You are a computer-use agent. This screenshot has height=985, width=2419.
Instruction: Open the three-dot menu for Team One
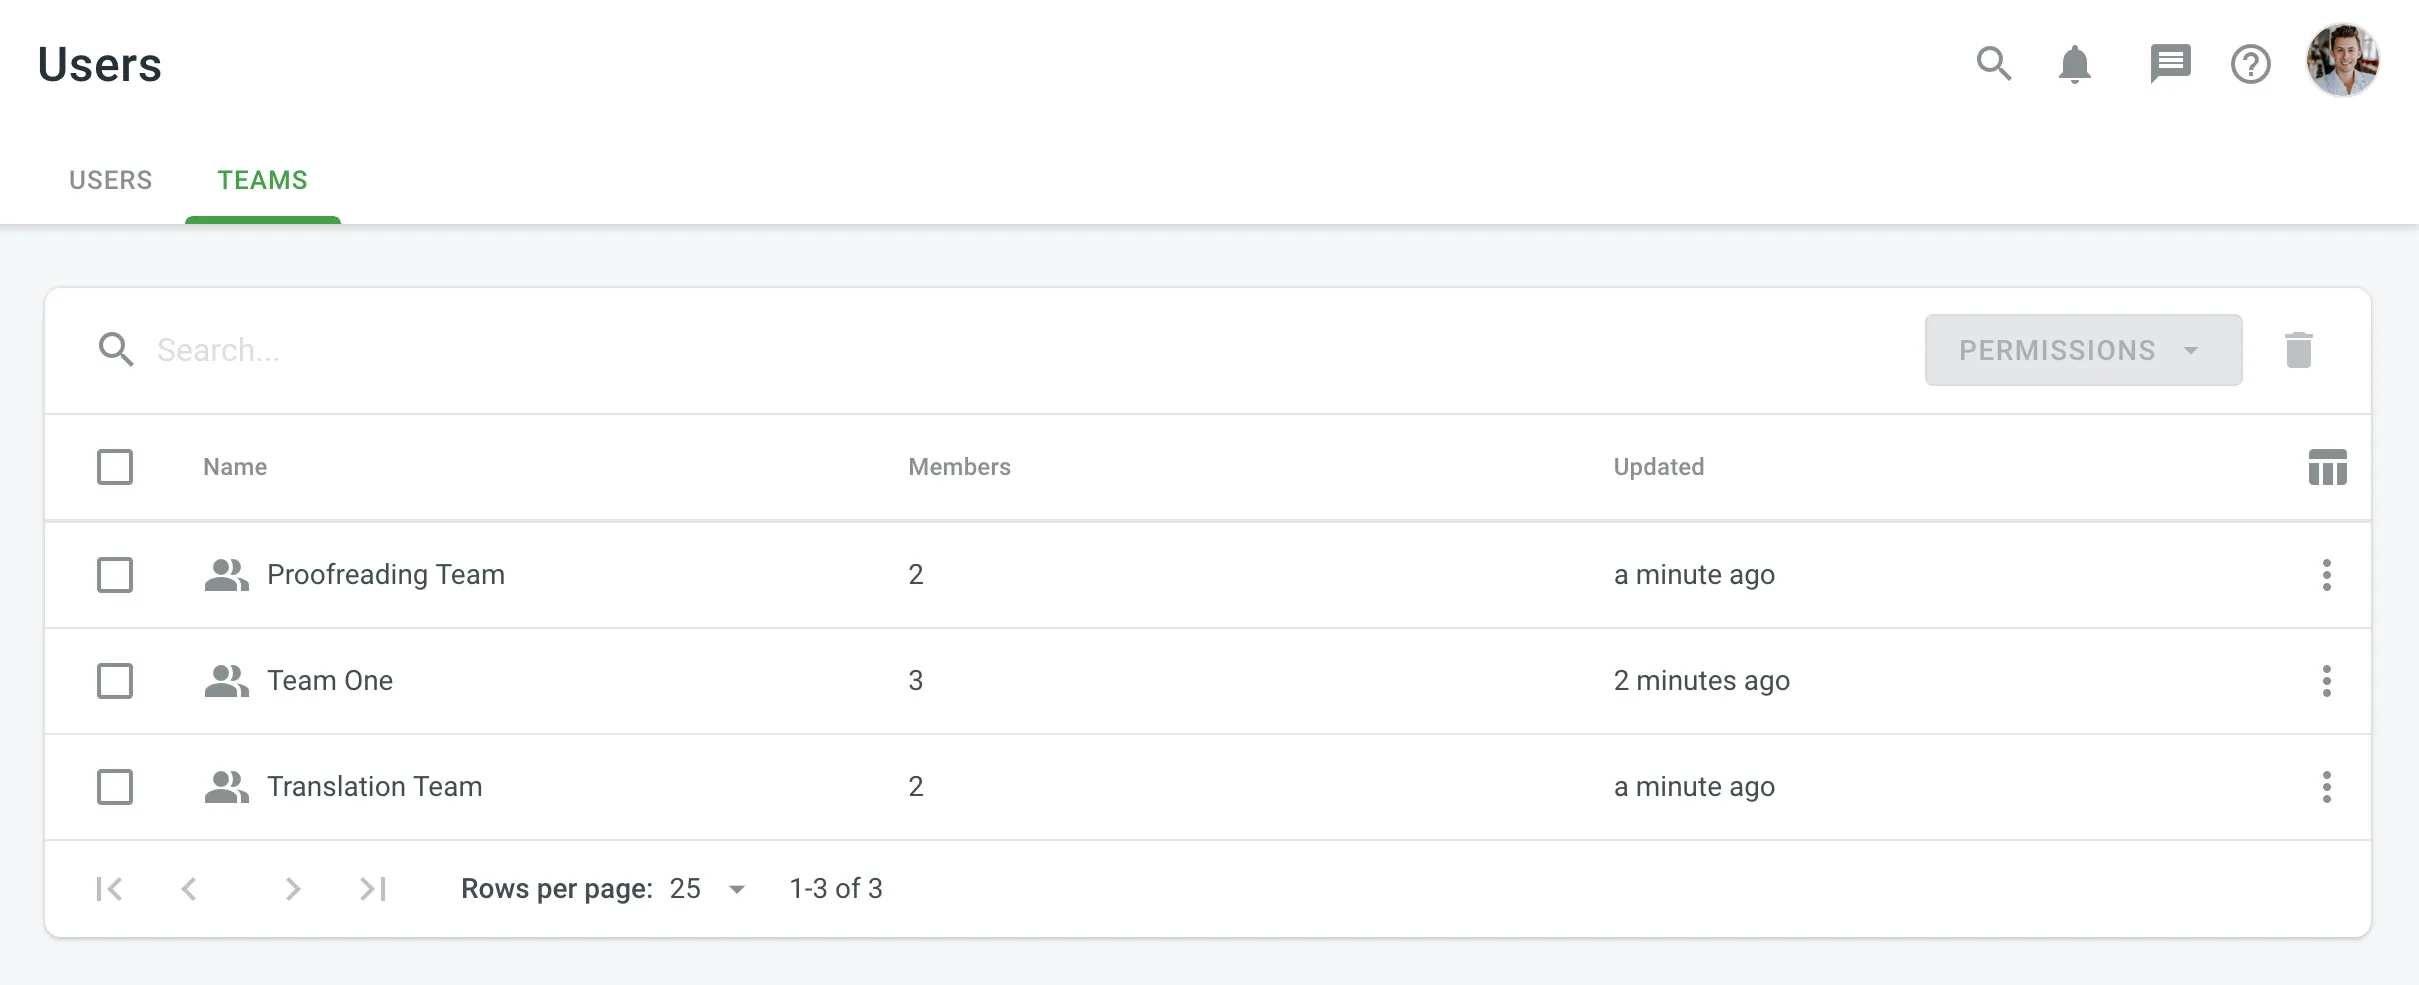pos(2327,681)
